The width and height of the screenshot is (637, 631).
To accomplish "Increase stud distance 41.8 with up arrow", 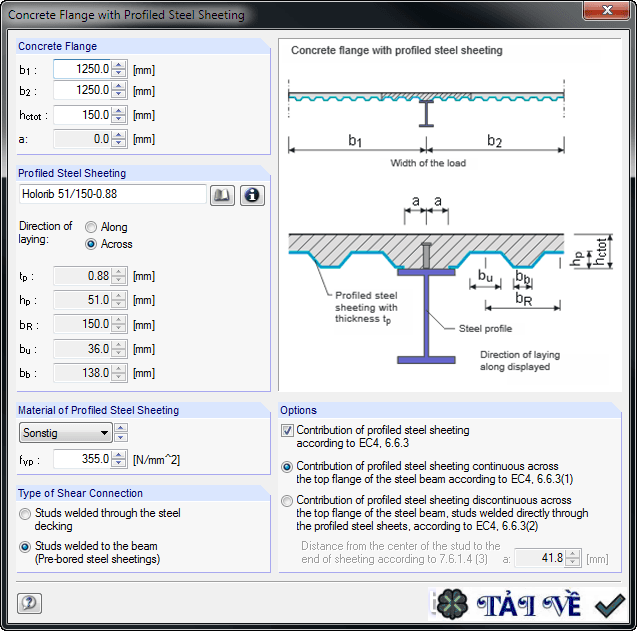I will pyautogui.click(x=573, y=554).
